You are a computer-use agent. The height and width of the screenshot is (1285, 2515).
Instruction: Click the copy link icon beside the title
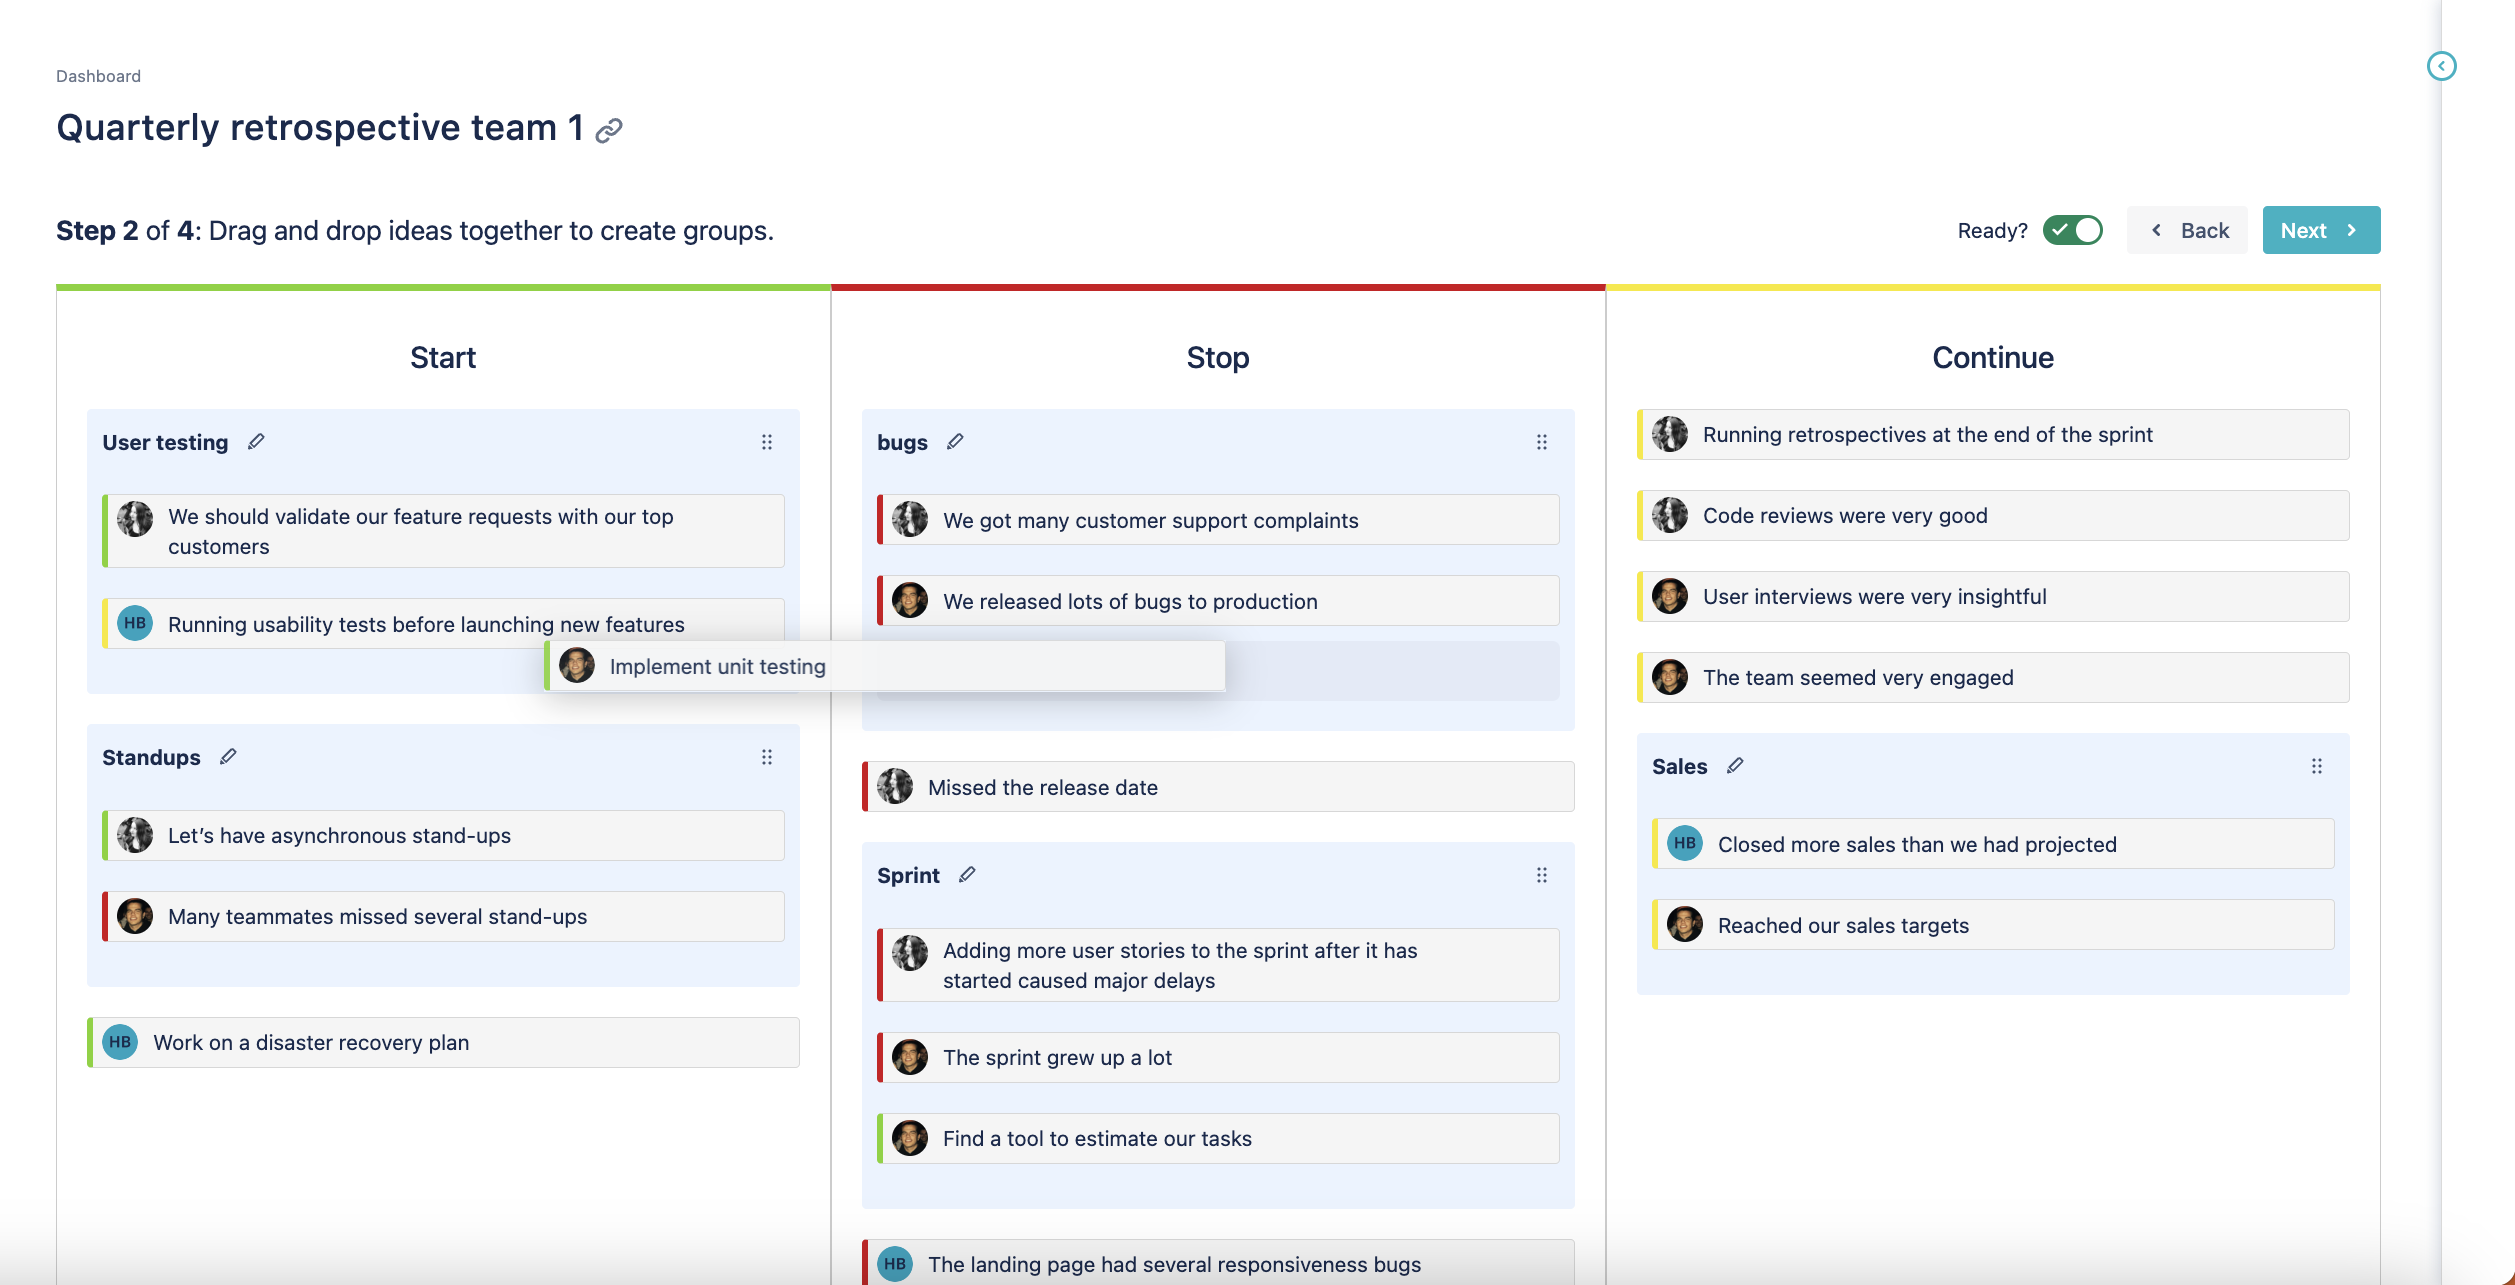point(609,130)
